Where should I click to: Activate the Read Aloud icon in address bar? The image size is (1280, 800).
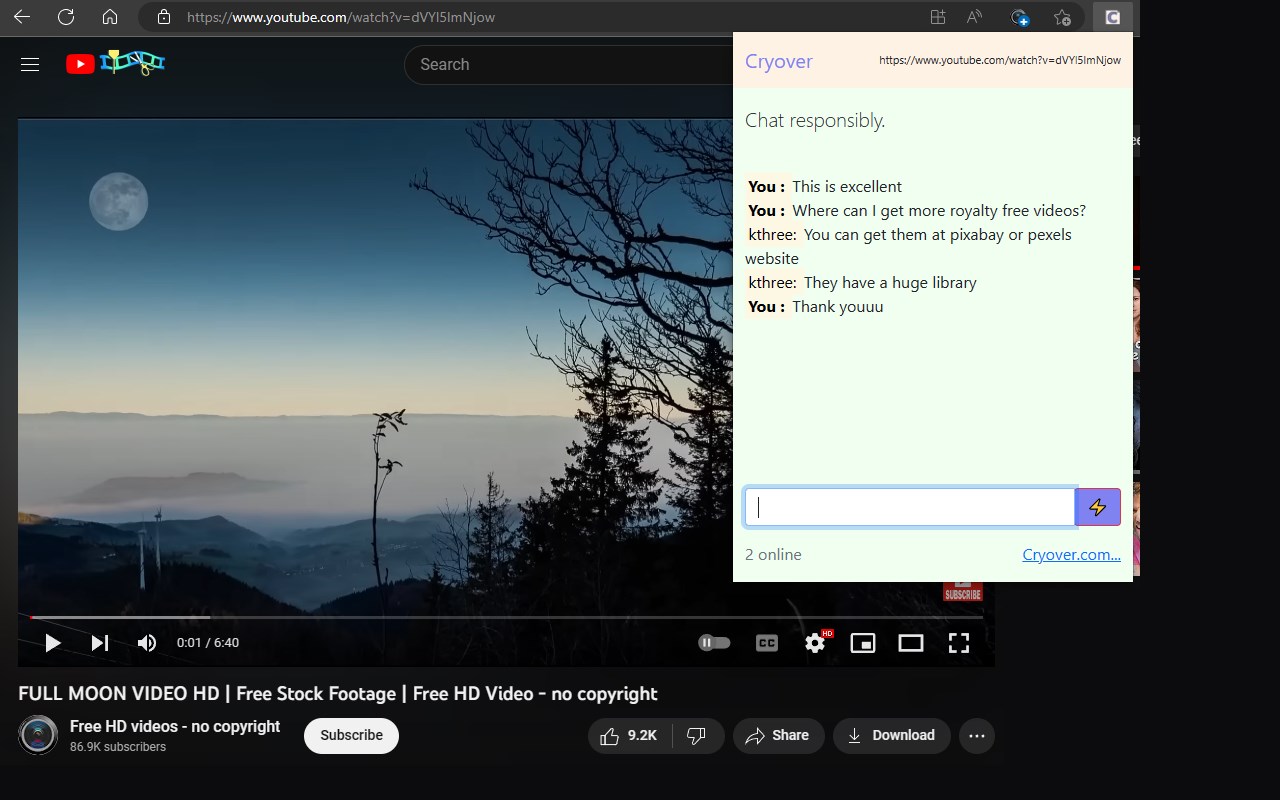[x=974, y=17]
